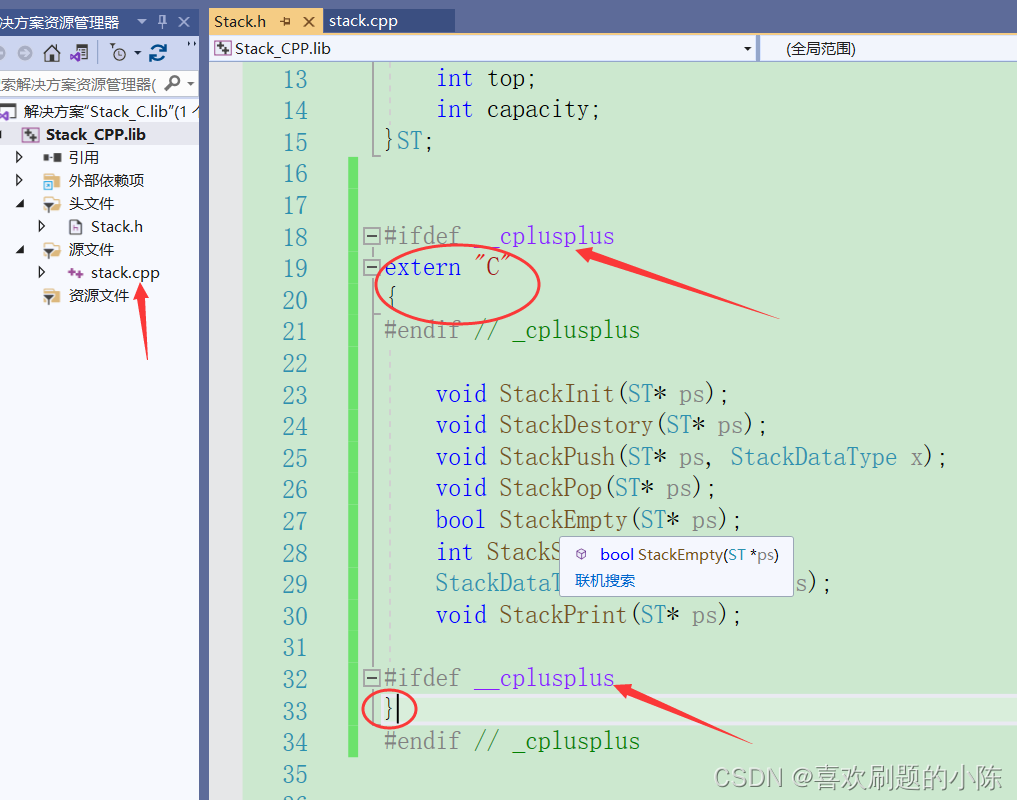The height and width of the screenshot is (800, 1017).
Task: Click the Solution Explorer Home icon
Action: [x=52, y=53]
